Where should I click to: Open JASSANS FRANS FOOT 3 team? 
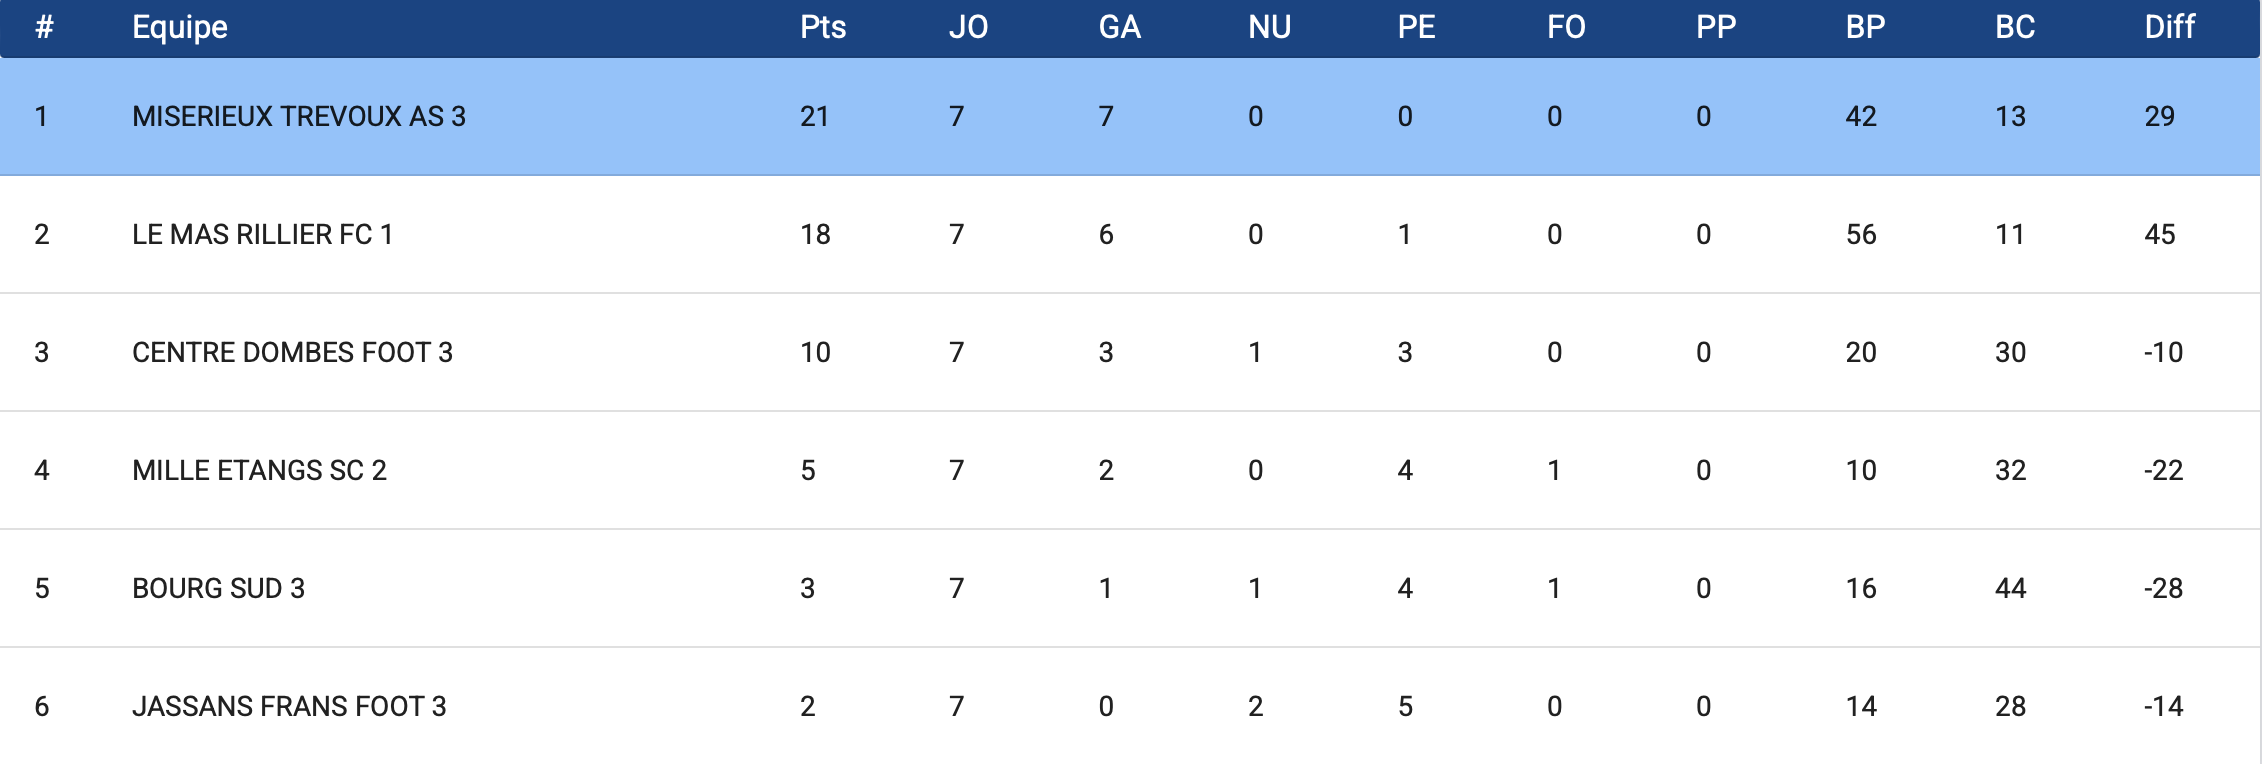click(x=289, y=707)
